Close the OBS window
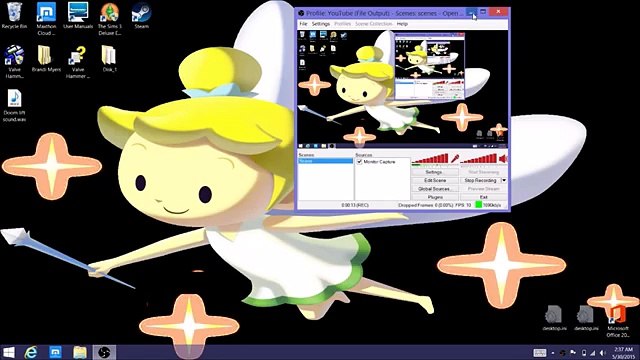 coord(498,12)
